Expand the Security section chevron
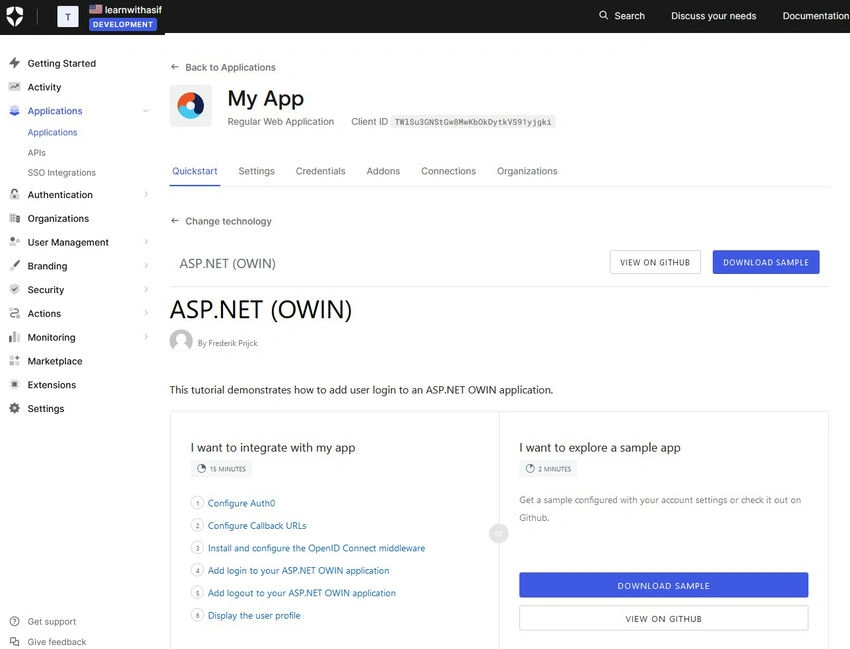850x649 pixels. tap(146, 290)
